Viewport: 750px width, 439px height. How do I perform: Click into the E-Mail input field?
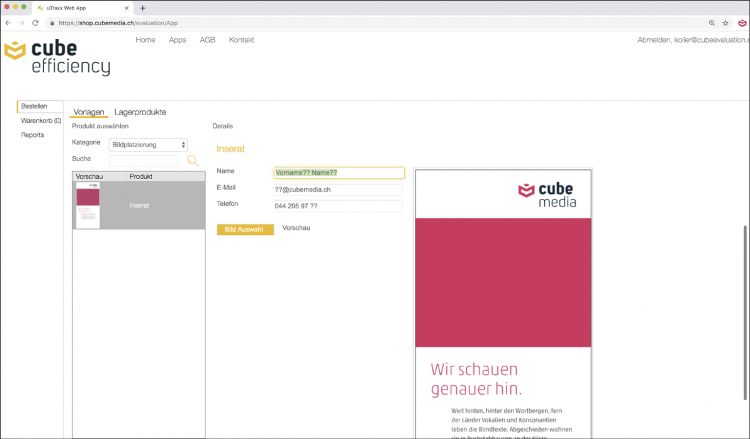(338, 189)
